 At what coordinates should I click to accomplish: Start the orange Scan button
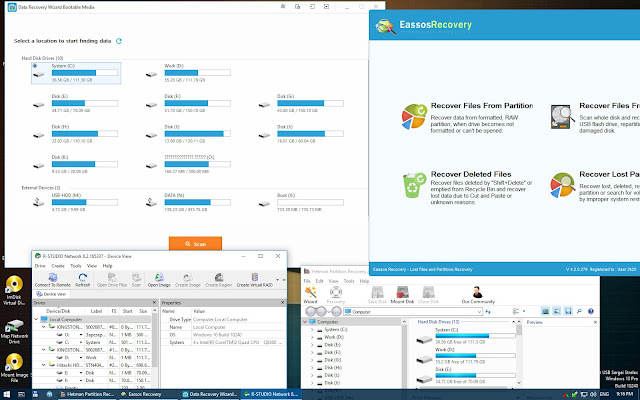(x=195, y=244)
